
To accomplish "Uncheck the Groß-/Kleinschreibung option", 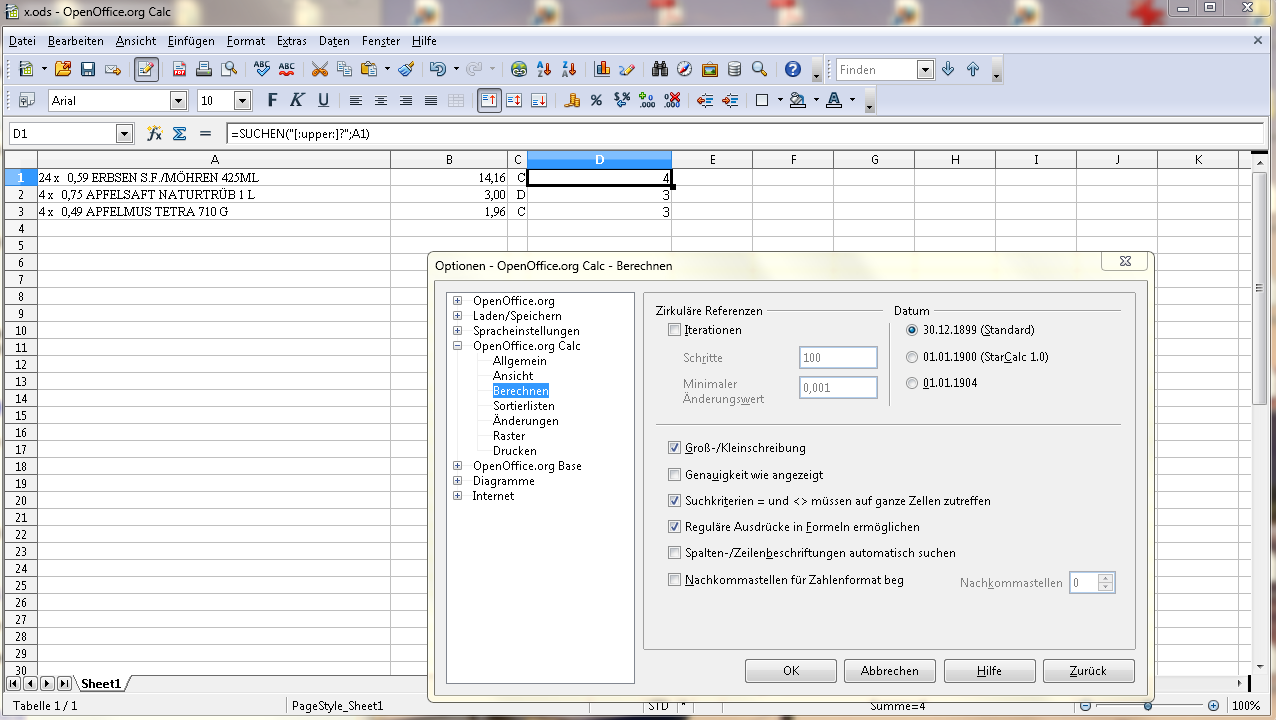I will tap(674, 448).
